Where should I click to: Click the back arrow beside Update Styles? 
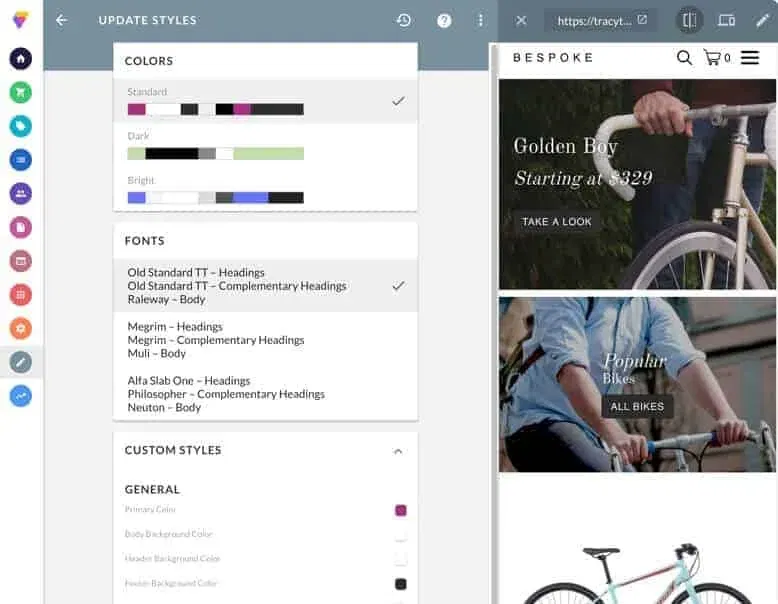pos(61,20)
